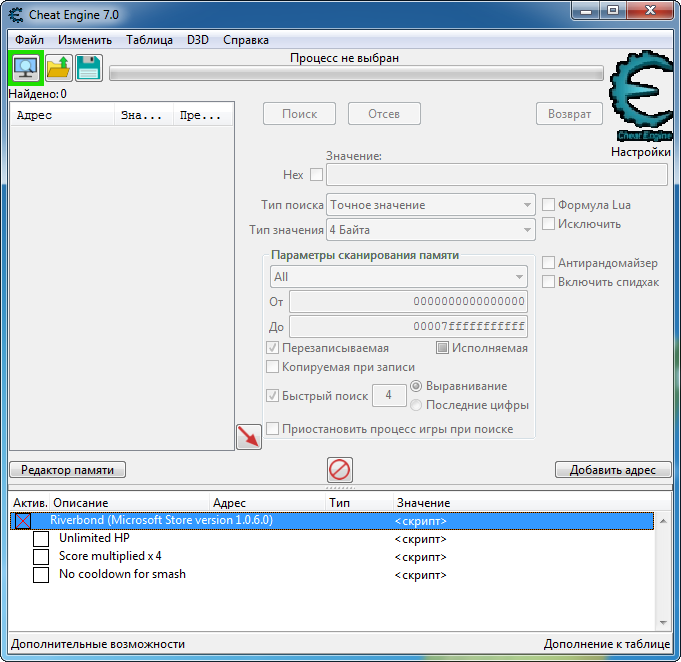Enable the Формула Lua checkbox
Viewport: 681px width, 662px height.
click(x=549, y=205)
